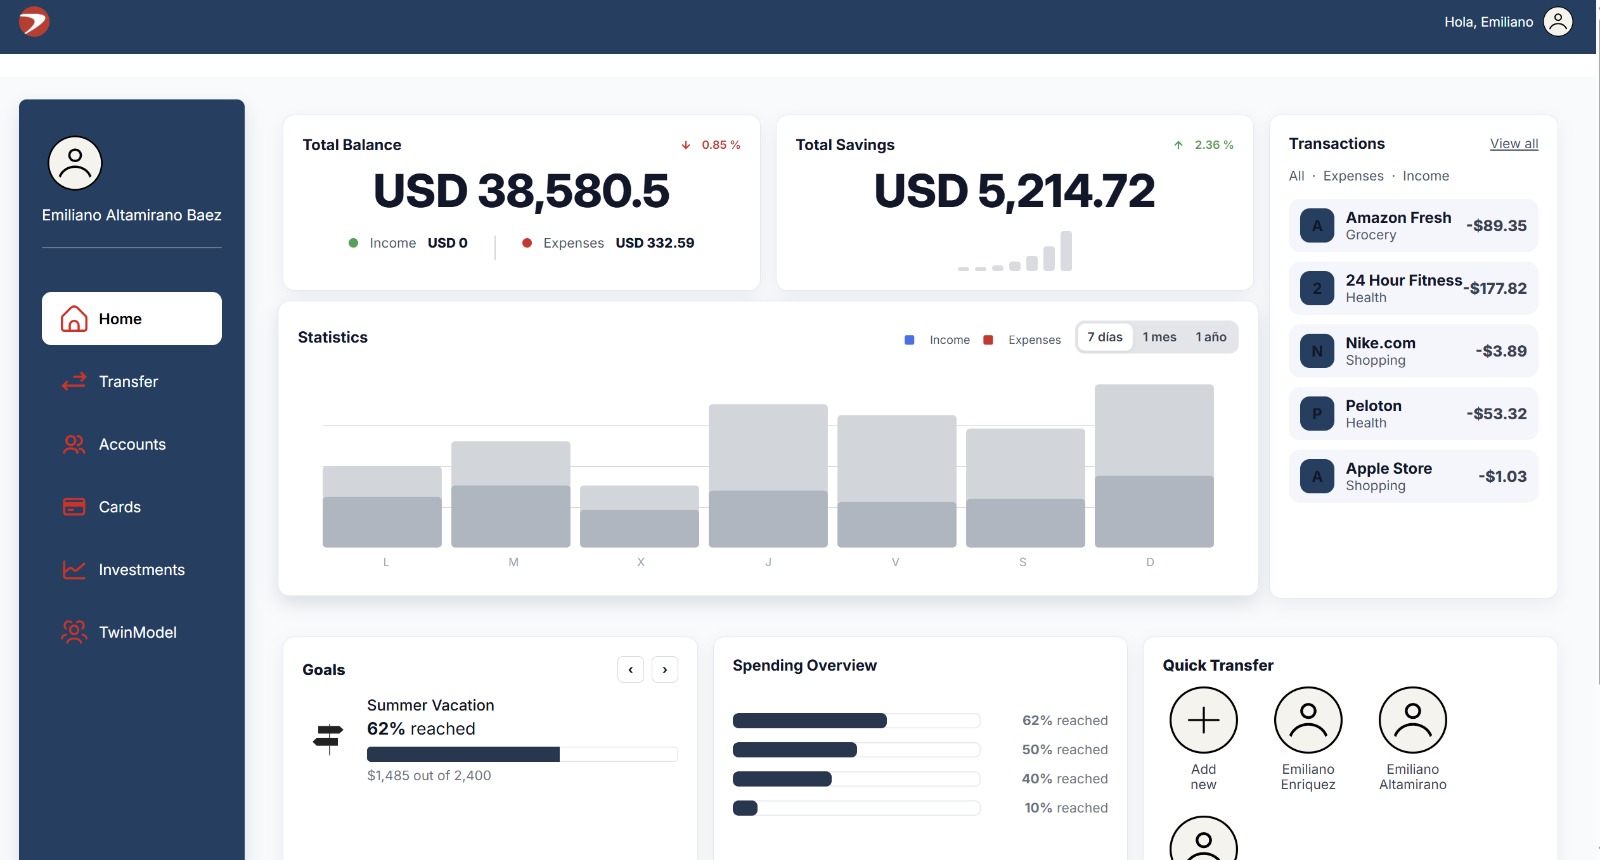Go to next goal with right chevron
This screenshot has height=860, width=1600.
click(665, 670)
